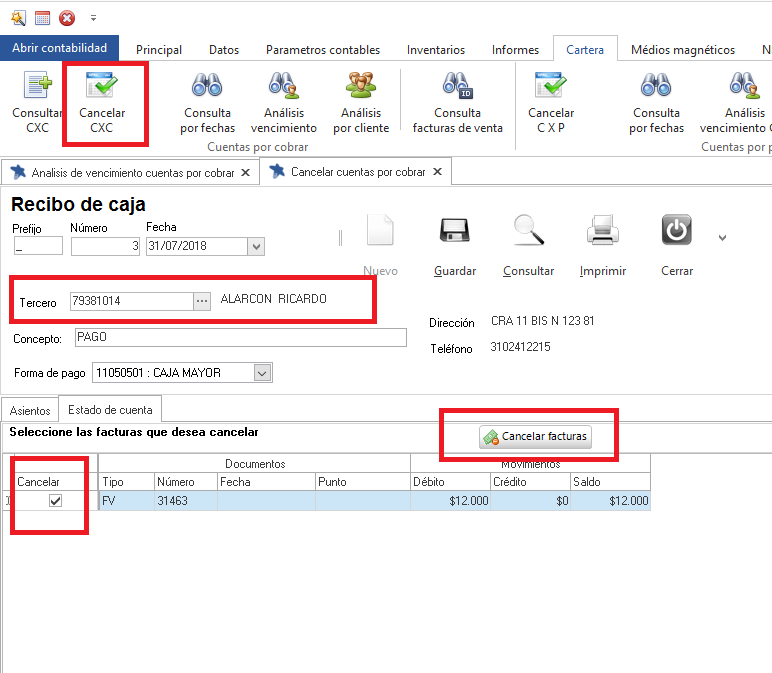
Task: Open the Forma de pago dropdown
Action: click(262, 373)
